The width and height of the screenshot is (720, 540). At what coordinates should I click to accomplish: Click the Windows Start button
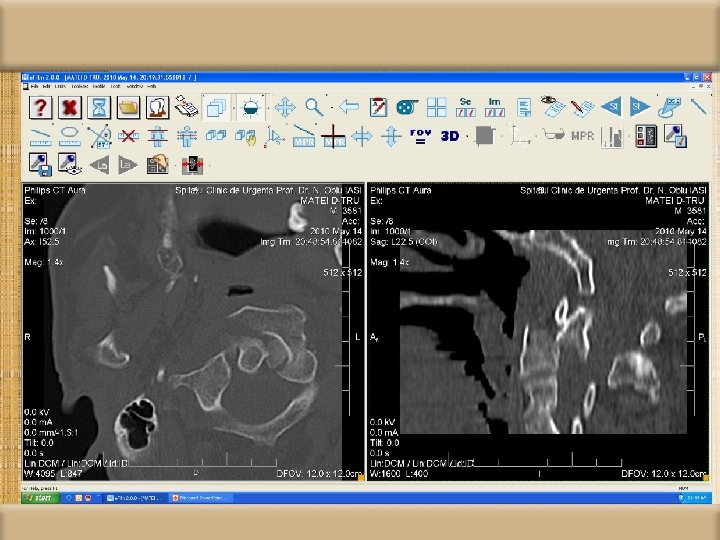[x=40, y=498]
